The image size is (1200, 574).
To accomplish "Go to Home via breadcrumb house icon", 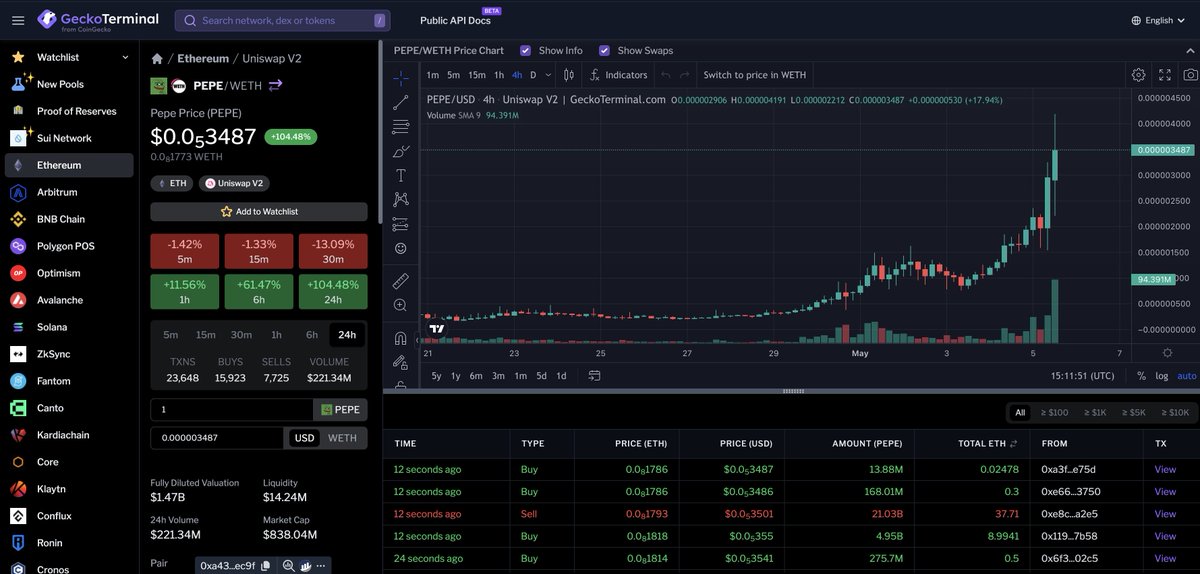I will click(x=157, y=59).
